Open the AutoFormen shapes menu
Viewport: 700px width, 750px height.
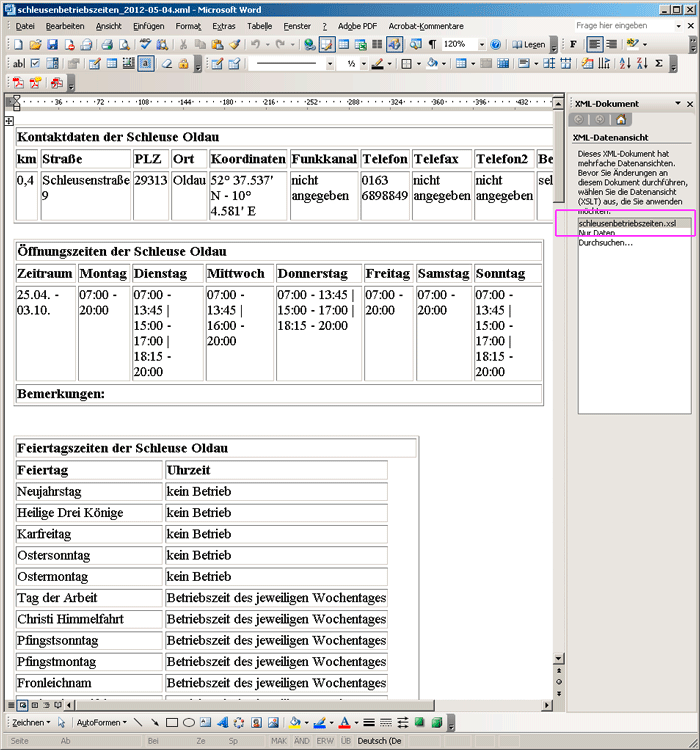pyautogui.click(x=101, y=723)
